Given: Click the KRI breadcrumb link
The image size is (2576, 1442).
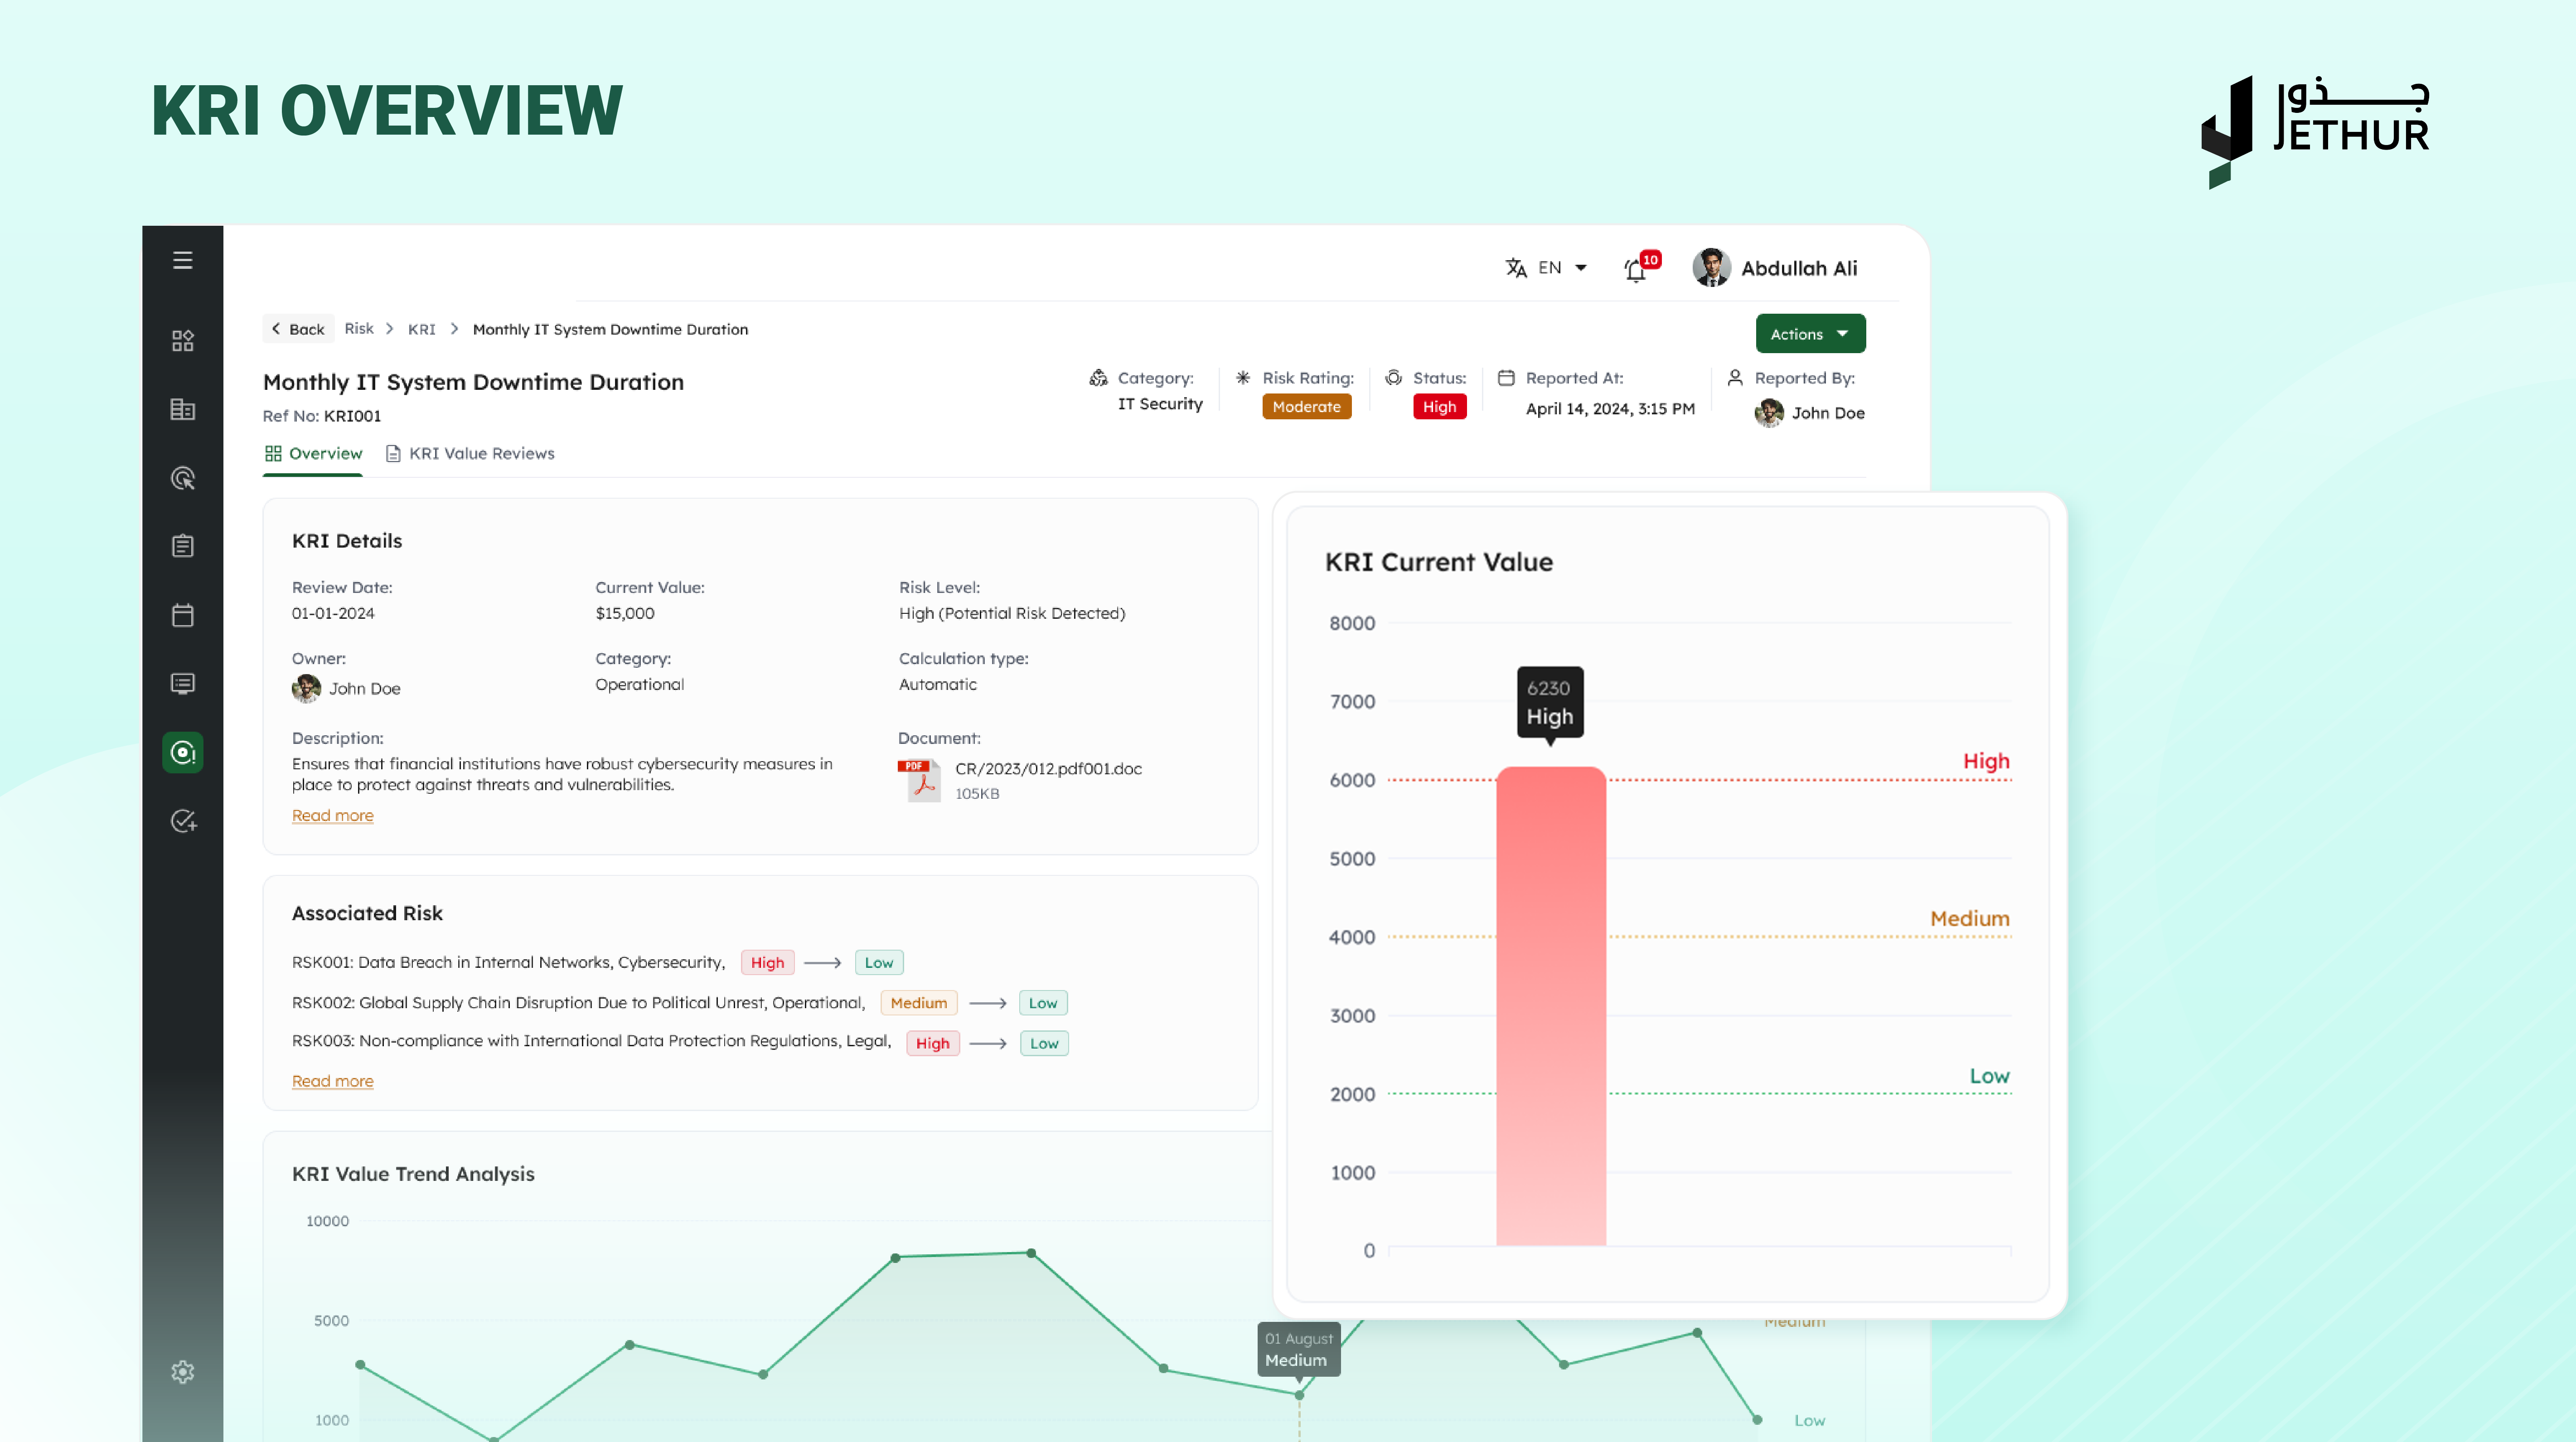Looking at the screenshot, I should [421, 329].
